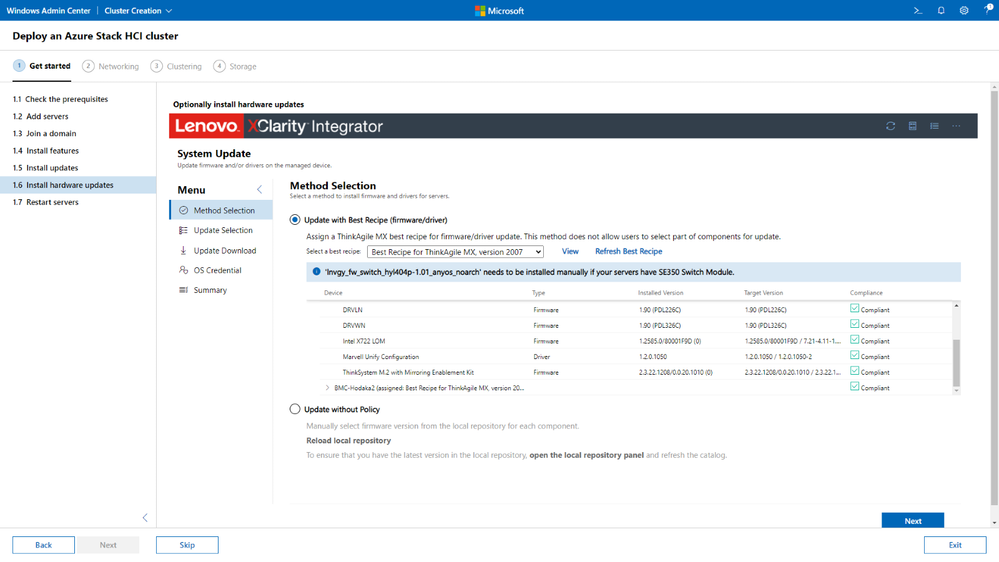Click compliance icon for Marvell Unify Configuration
This screenshot has height=562, width=999.
click(854, 356)
